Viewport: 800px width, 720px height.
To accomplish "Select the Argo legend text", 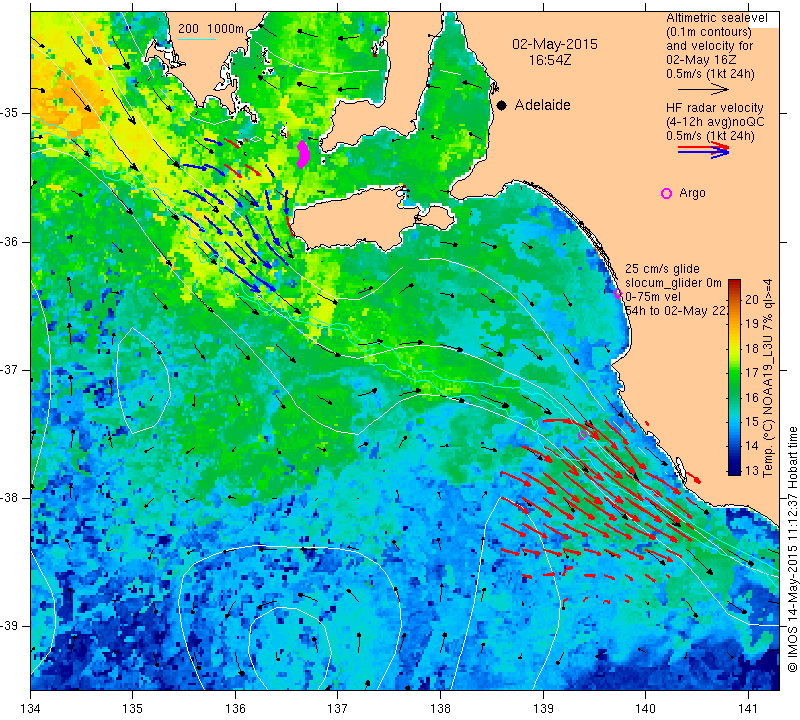I will click(x=692, y=193).
